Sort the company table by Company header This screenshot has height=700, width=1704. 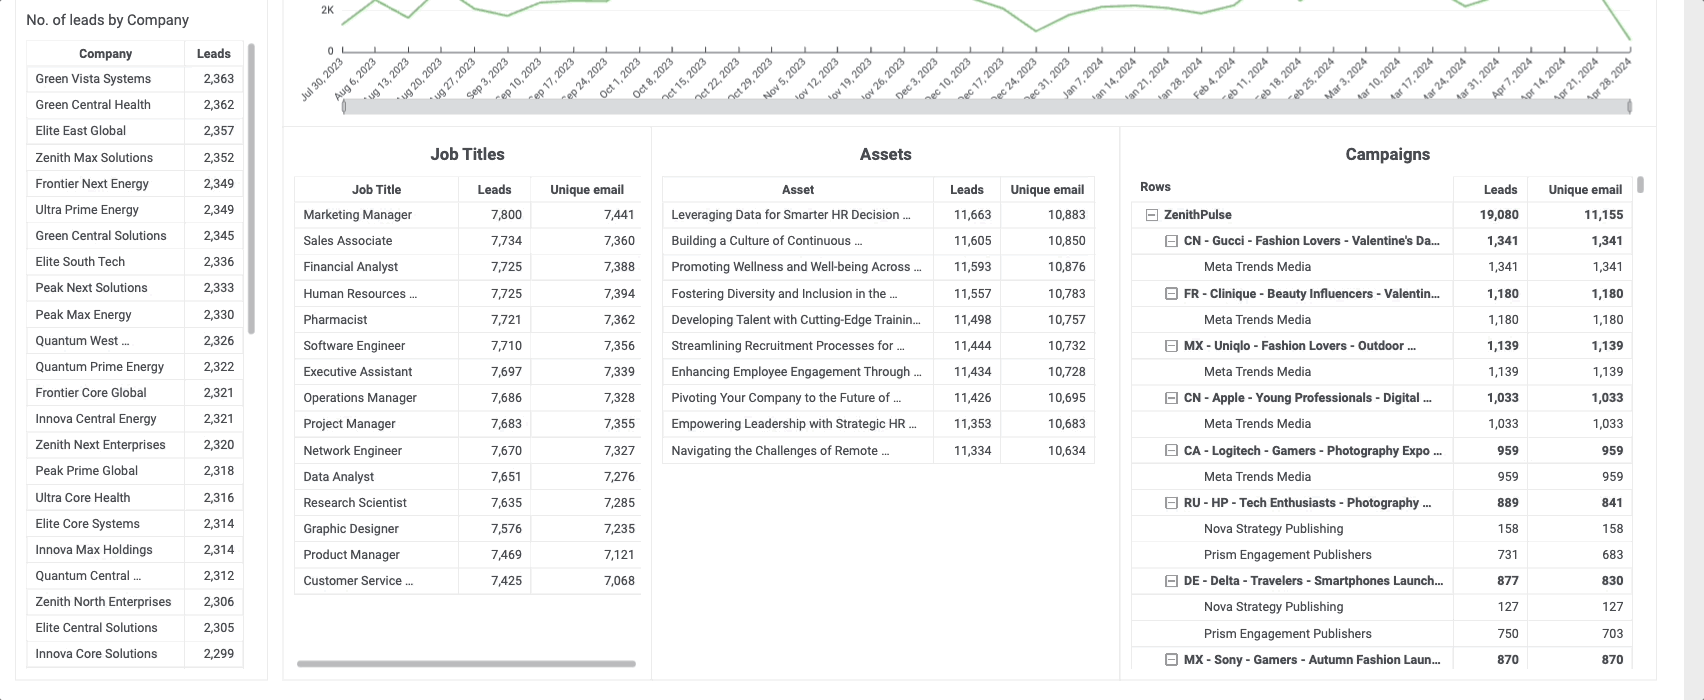click(105, 54)
